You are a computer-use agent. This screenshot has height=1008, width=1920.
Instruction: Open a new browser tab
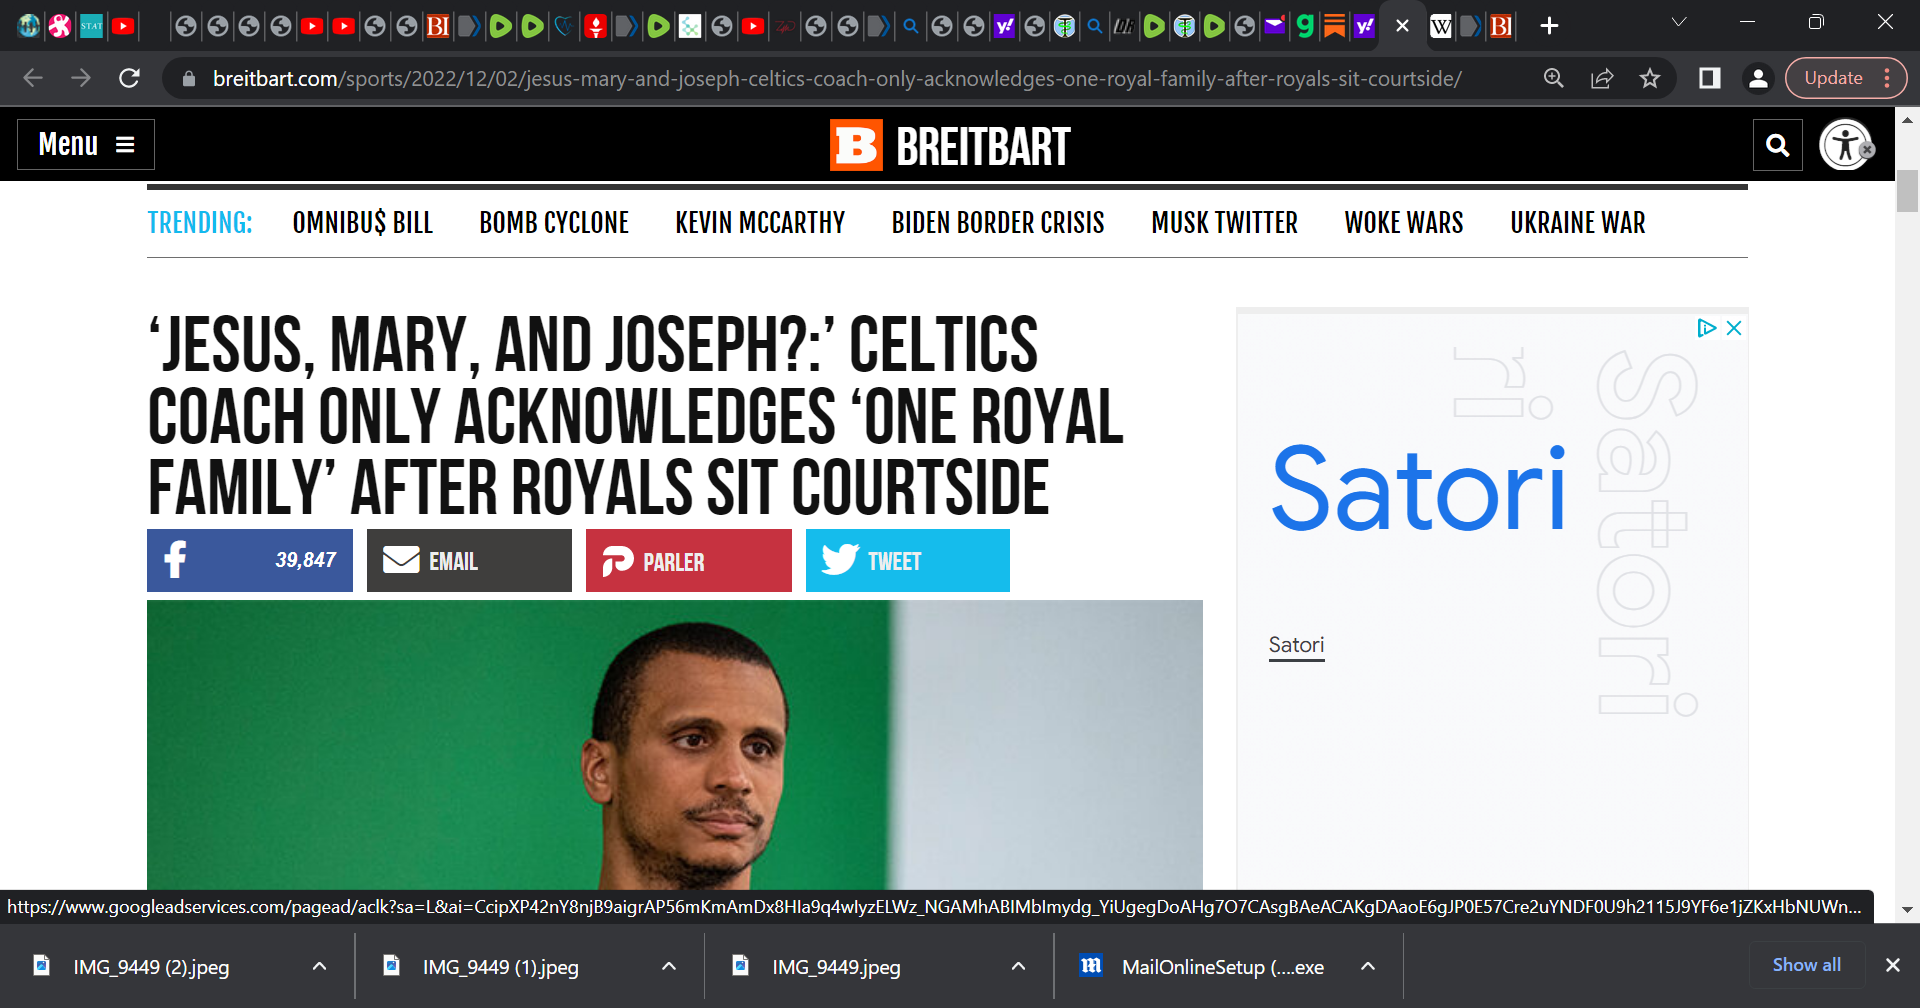coord(1549,26)
